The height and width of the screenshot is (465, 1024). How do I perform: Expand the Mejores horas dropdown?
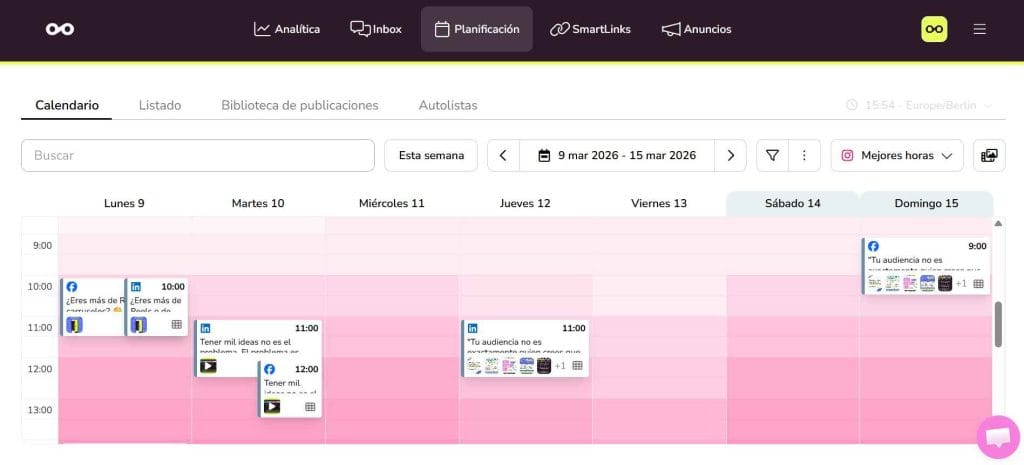[897, 155]
